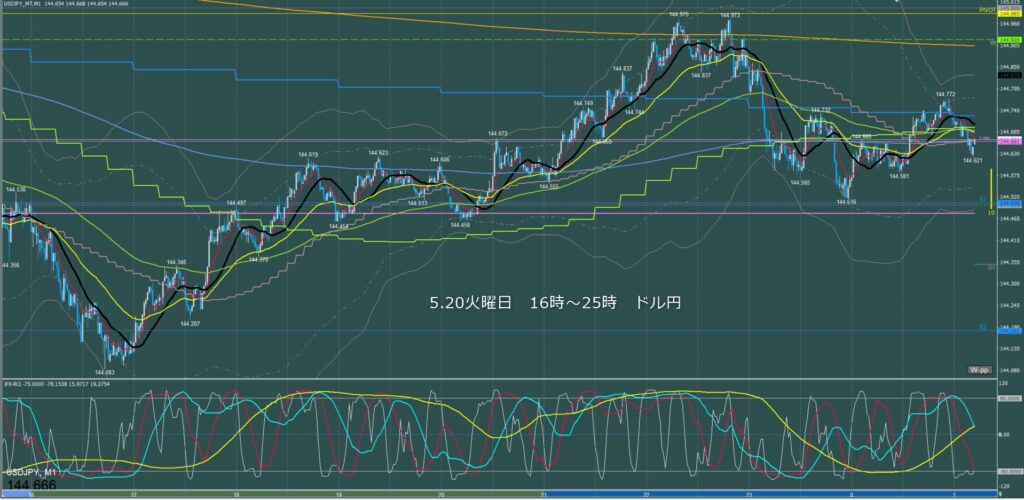This screenshot has height=500, width=1024.
Task: Click the high price label 144.973
Action: coord(730,15)
